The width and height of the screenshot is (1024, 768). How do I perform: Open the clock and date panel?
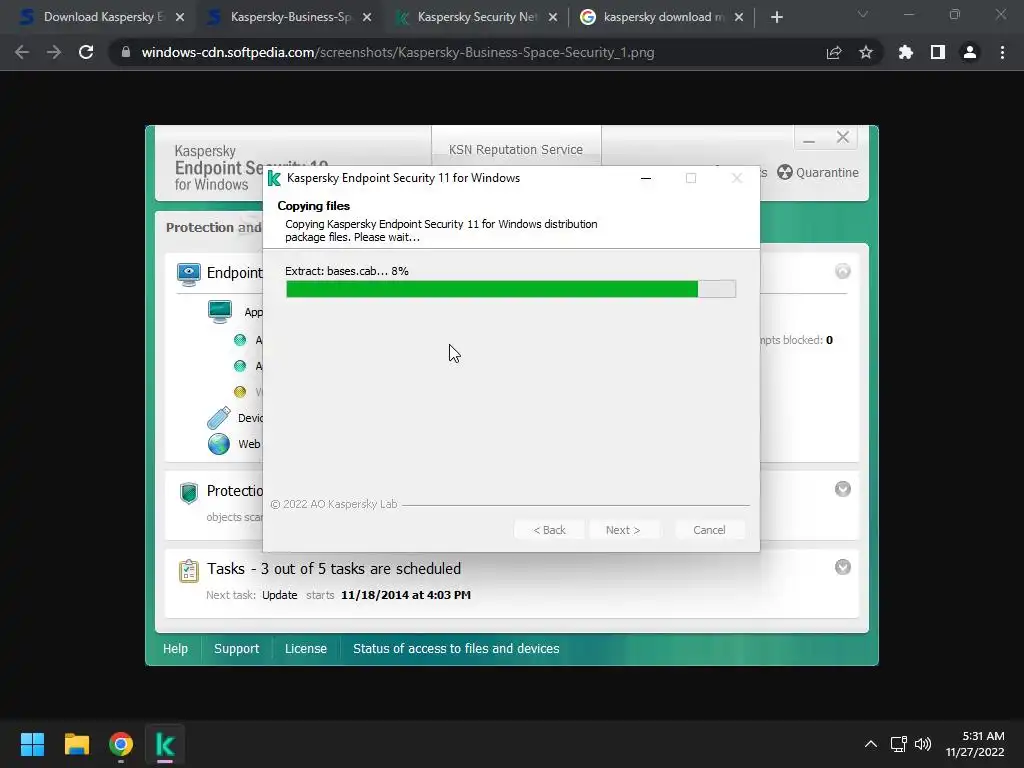[x=975, y=744]
